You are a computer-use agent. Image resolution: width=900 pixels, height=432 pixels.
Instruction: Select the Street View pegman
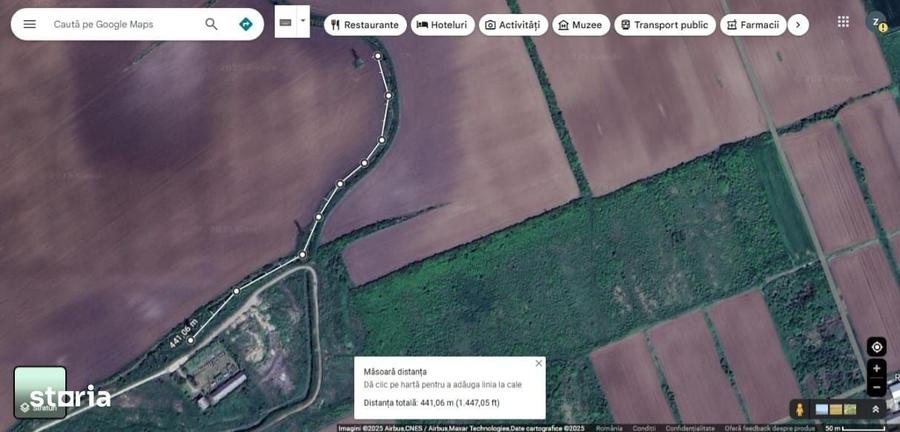pyautogui.click(x=798, y=409)
